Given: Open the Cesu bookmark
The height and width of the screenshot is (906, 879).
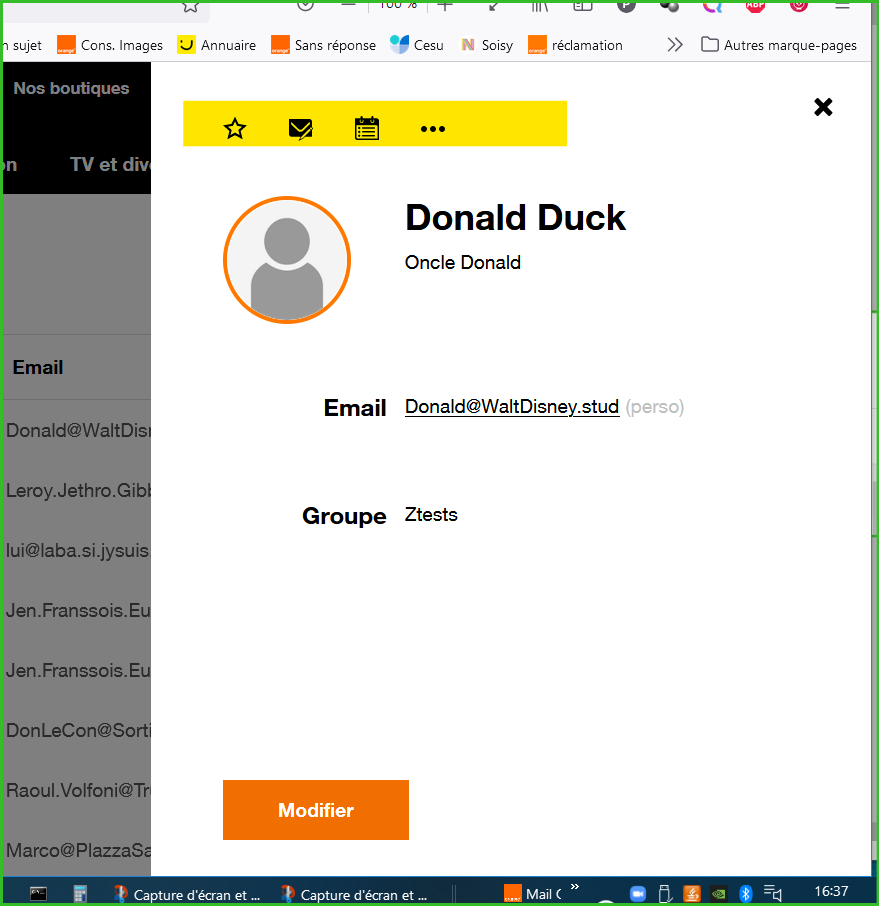Looking at the screenshot, I should tap(417, 45).
